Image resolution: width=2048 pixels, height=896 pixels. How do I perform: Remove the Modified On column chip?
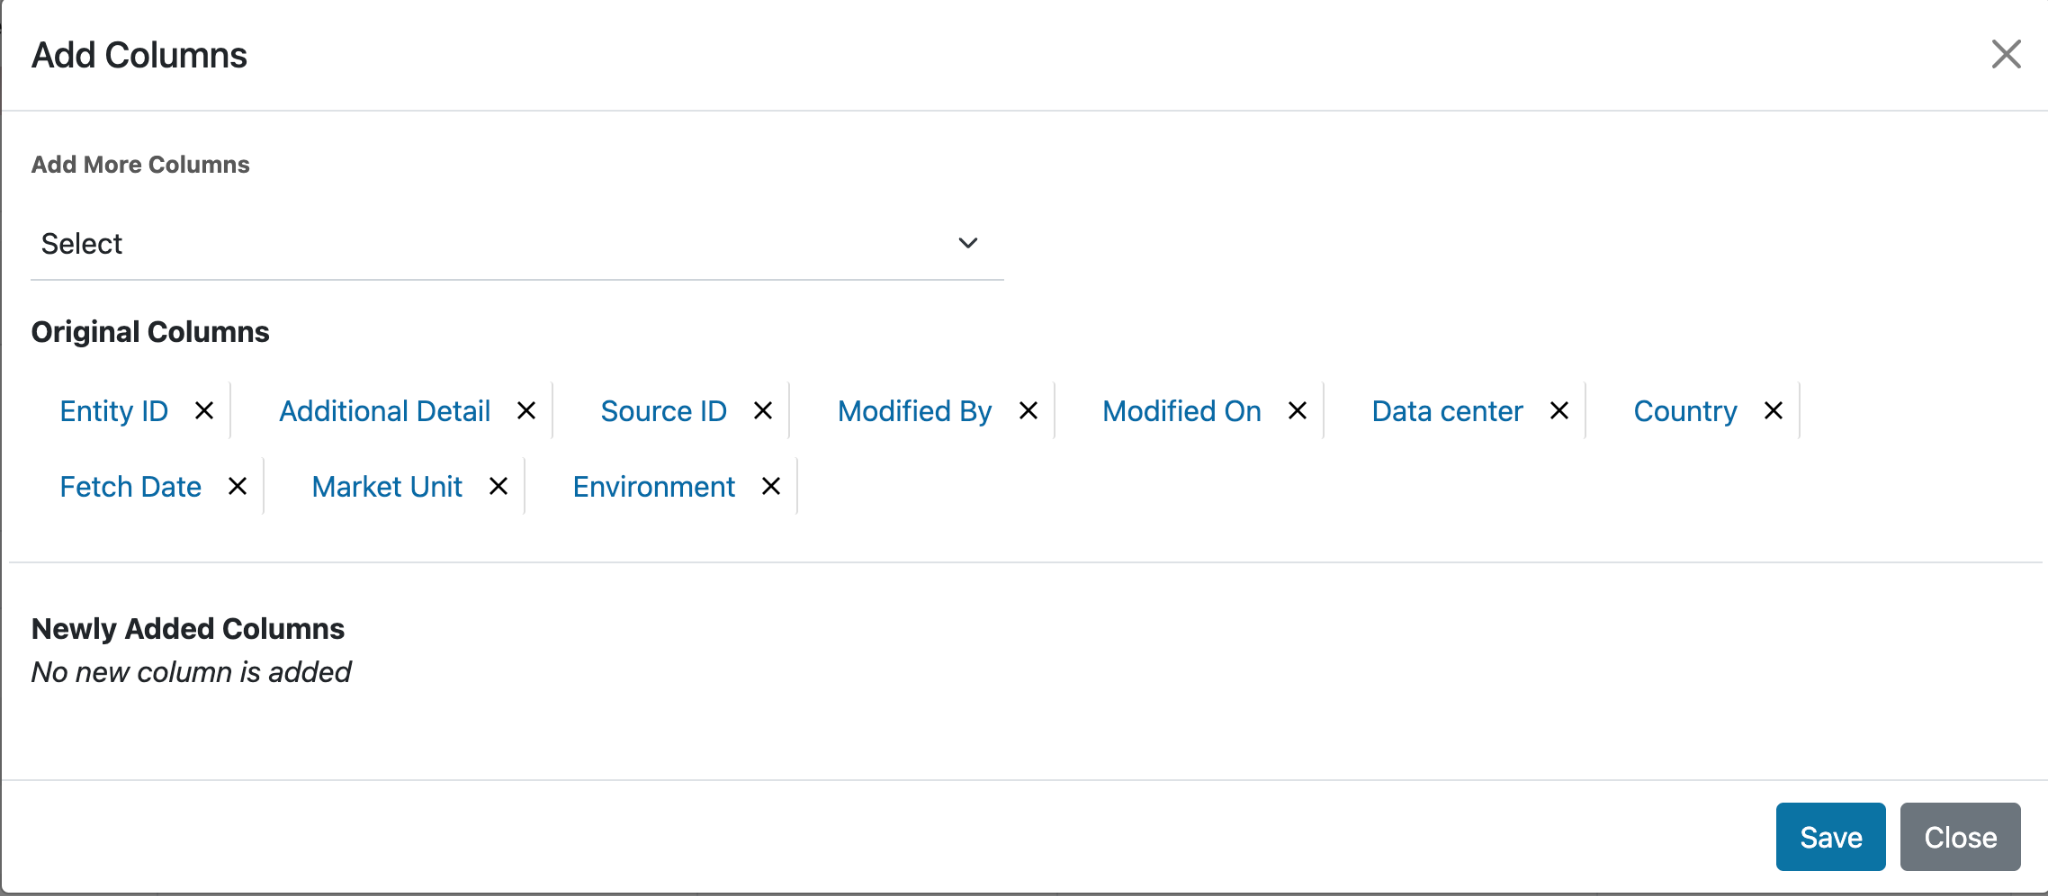coord(1297,411)
